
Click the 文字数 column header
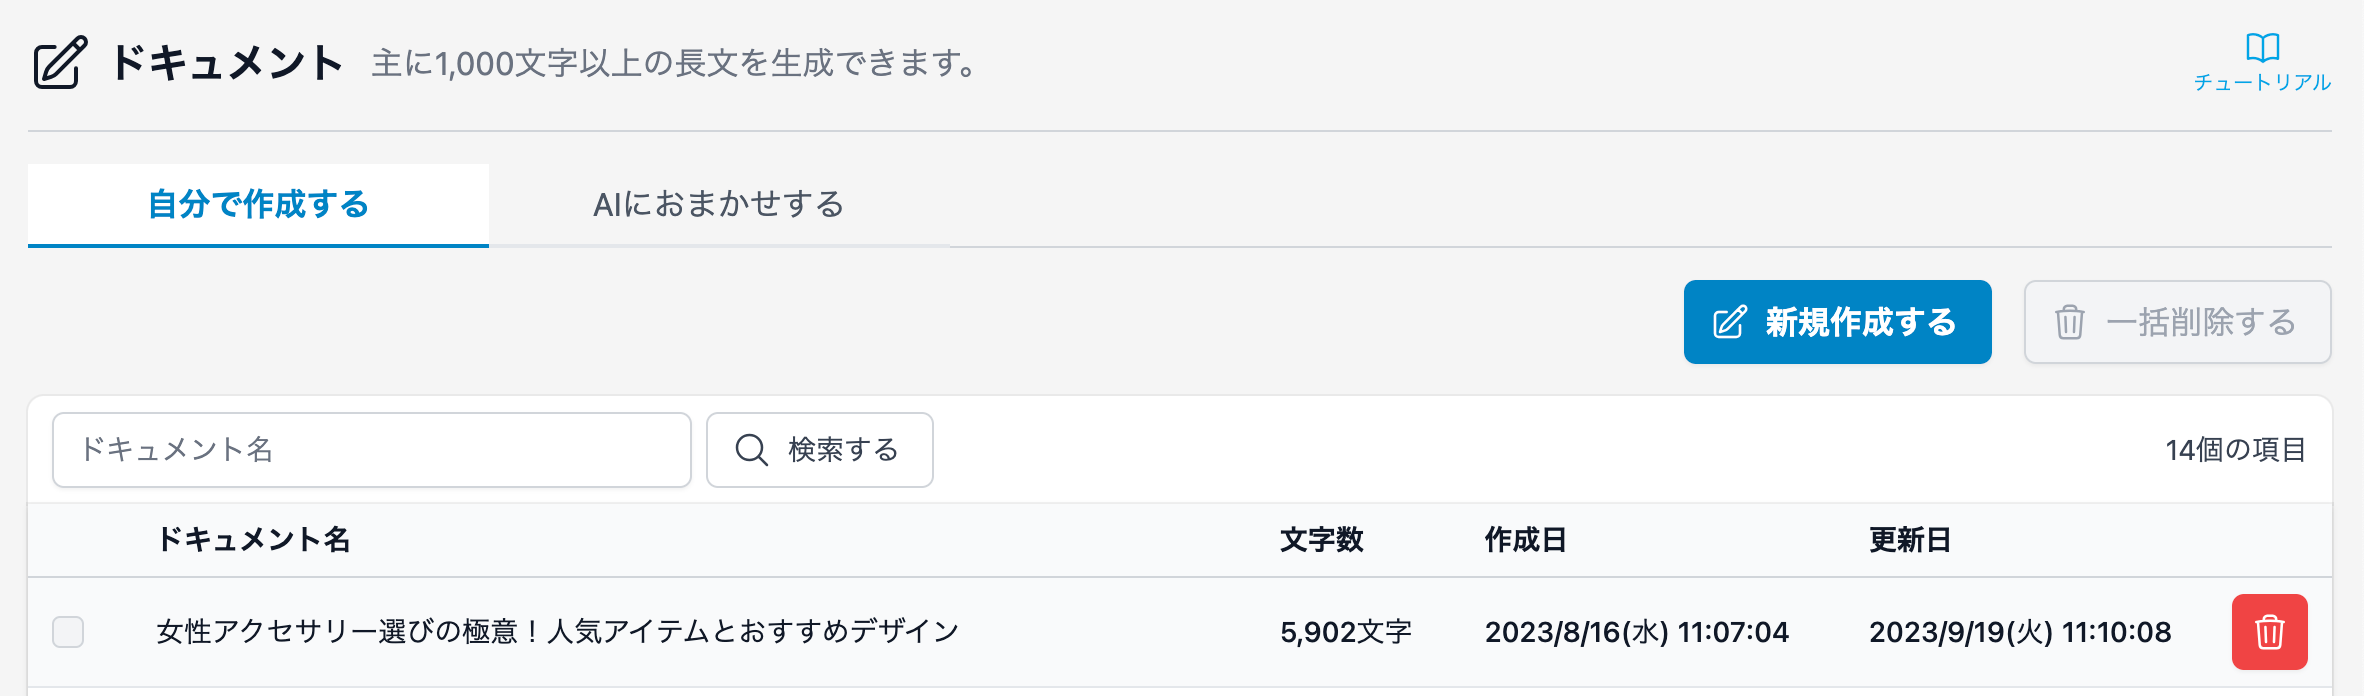(x=1321, y=540)
